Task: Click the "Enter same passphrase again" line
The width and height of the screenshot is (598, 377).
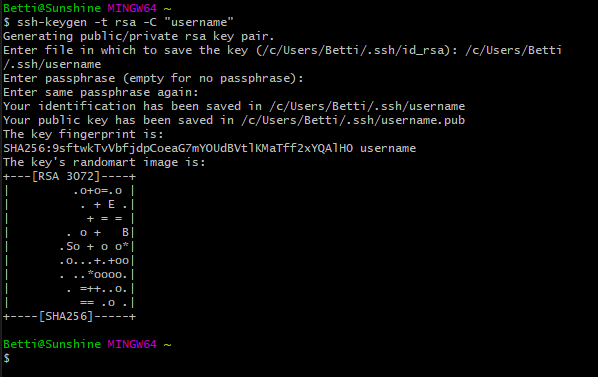Action: pos(101,92)
